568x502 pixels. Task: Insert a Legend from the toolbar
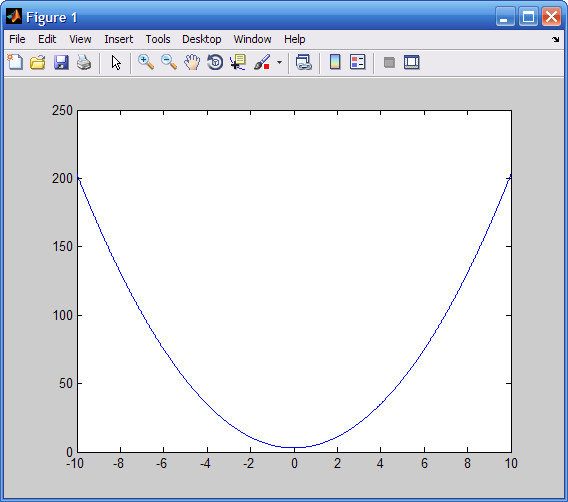click(358, 62)
